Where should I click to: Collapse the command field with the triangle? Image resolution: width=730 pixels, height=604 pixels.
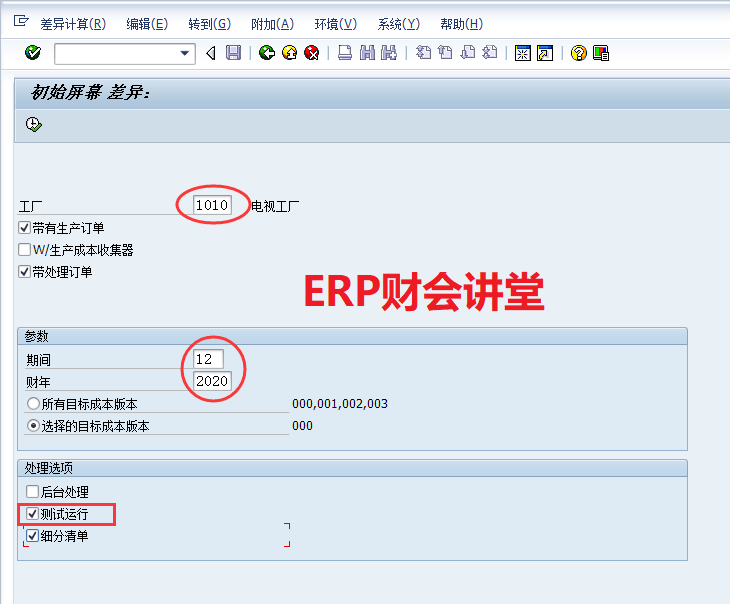[210, 53]
